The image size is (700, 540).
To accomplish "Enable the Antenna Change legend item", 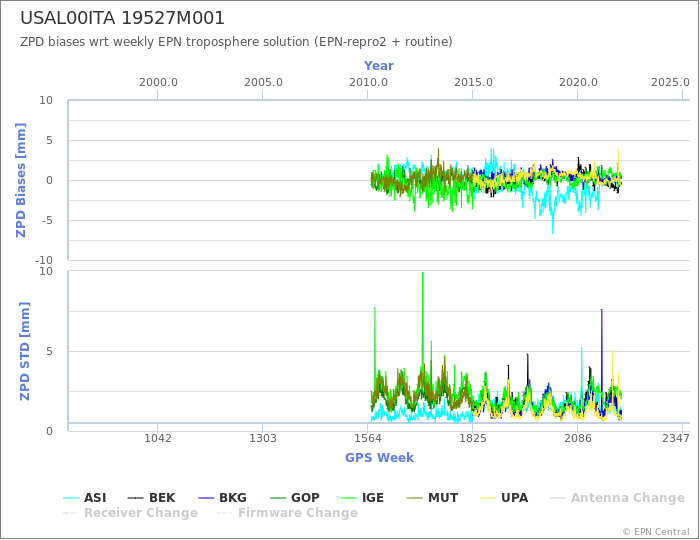I will [x=617, y=498].
